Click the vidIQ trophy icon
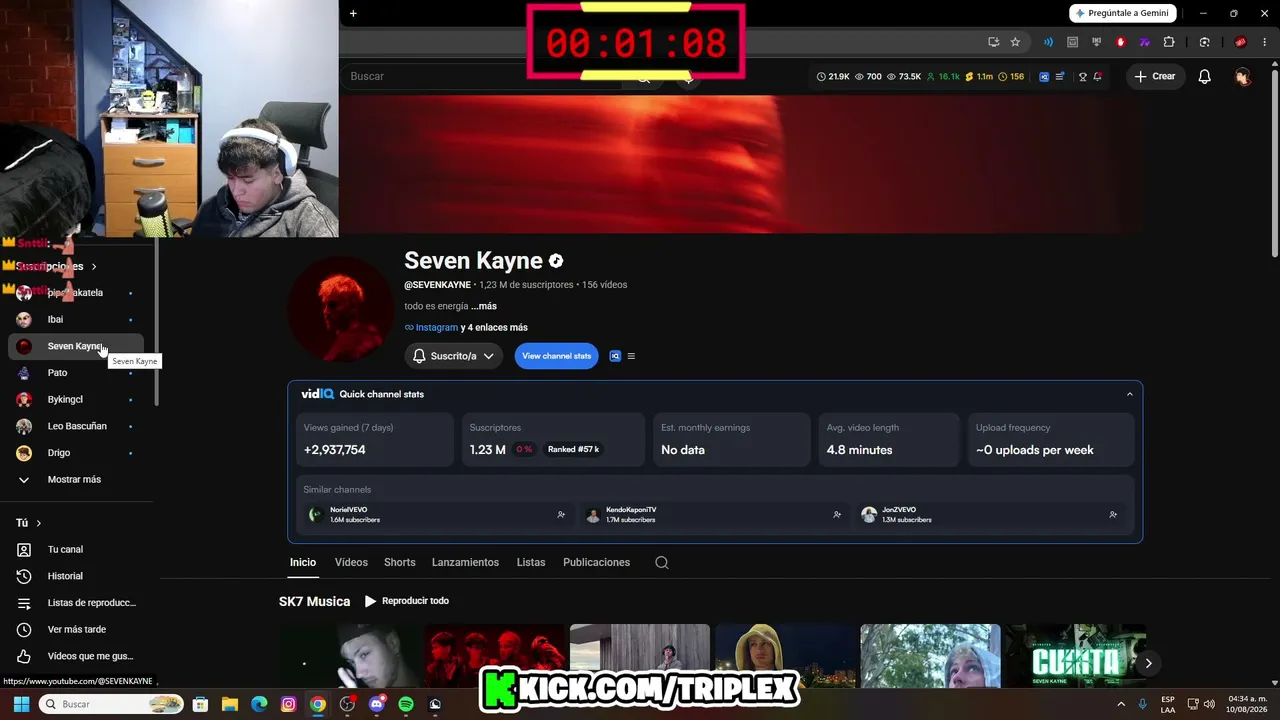This screenshot has width=1280, height=720. coord(1082,77)
